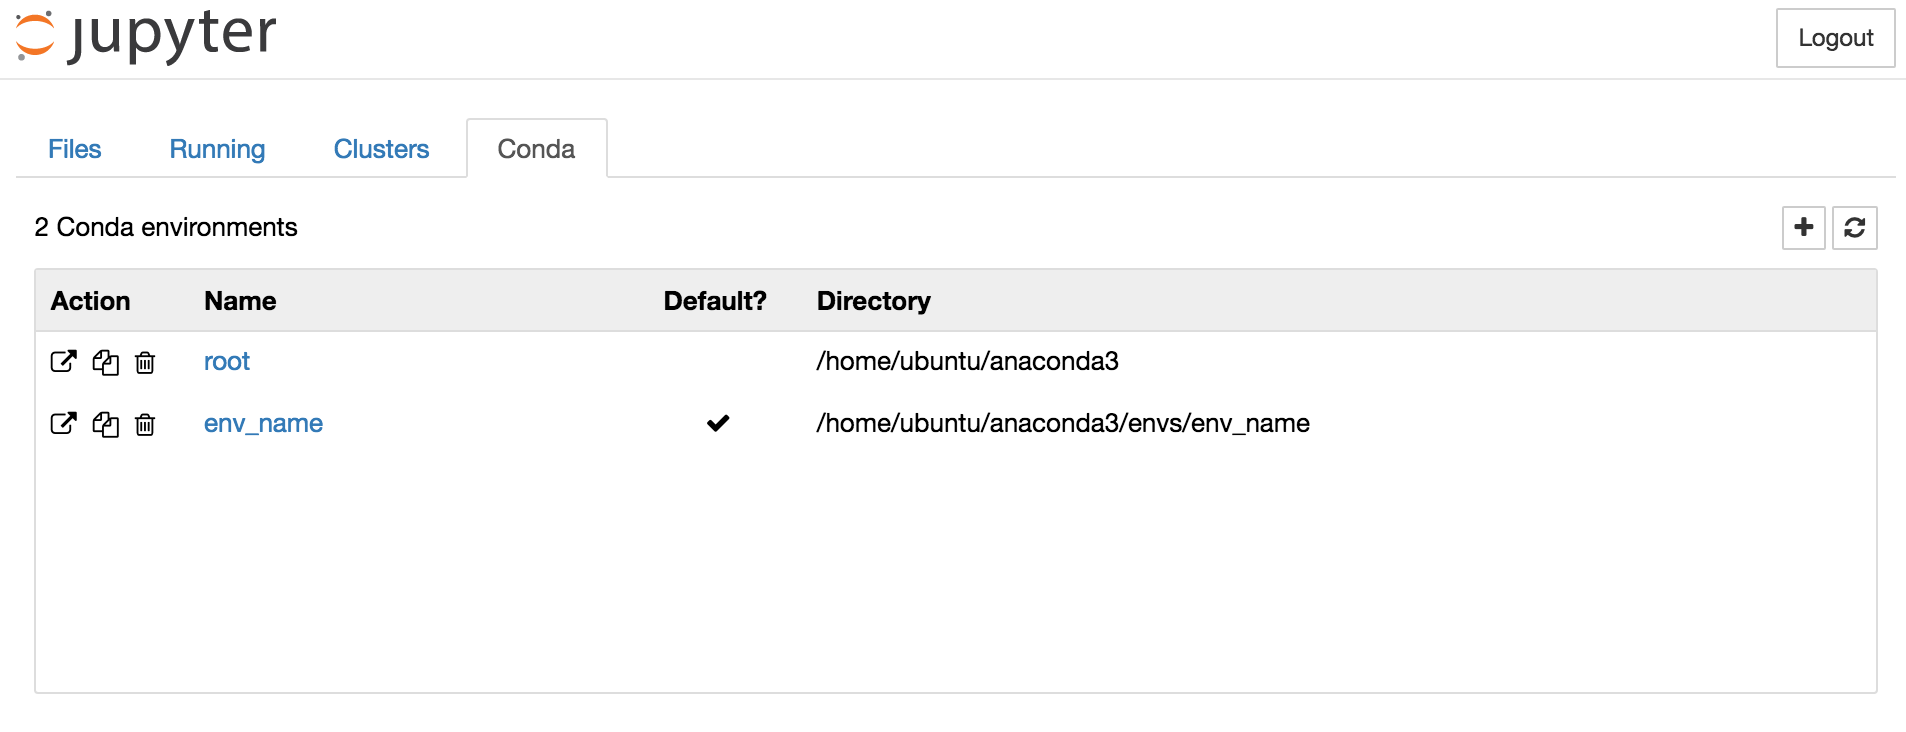
Task: Open the Running tab
Action: click(217, 149)
